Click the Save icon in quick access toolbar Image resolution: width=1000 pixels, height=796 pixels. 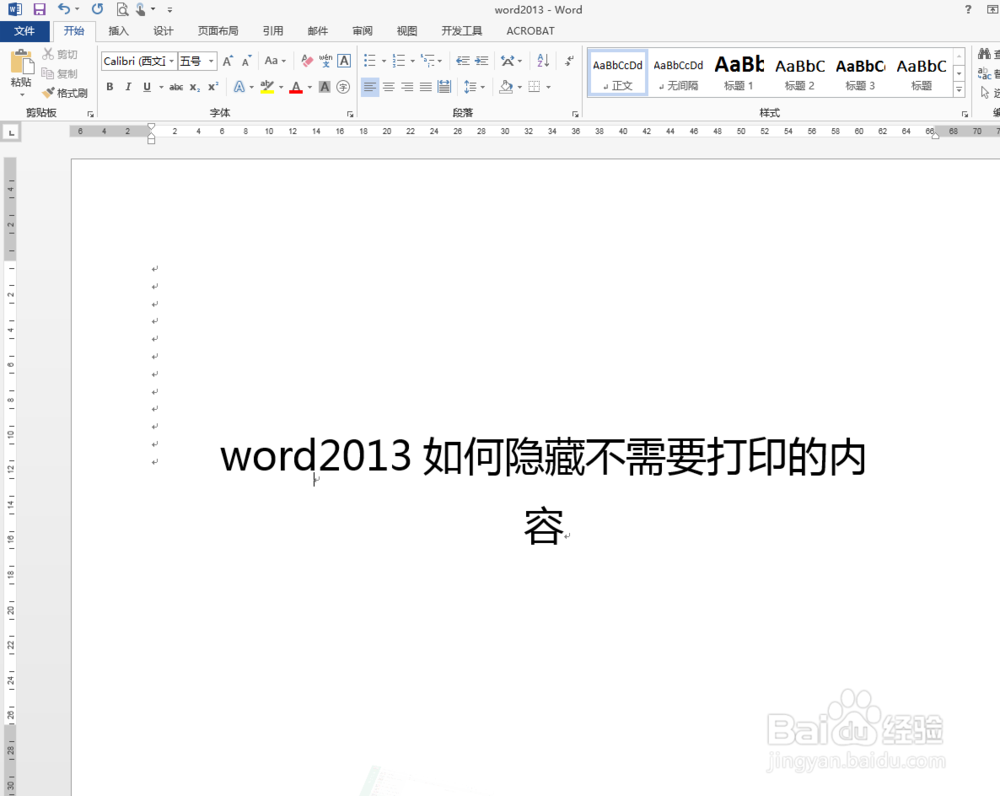pos(40,9)
